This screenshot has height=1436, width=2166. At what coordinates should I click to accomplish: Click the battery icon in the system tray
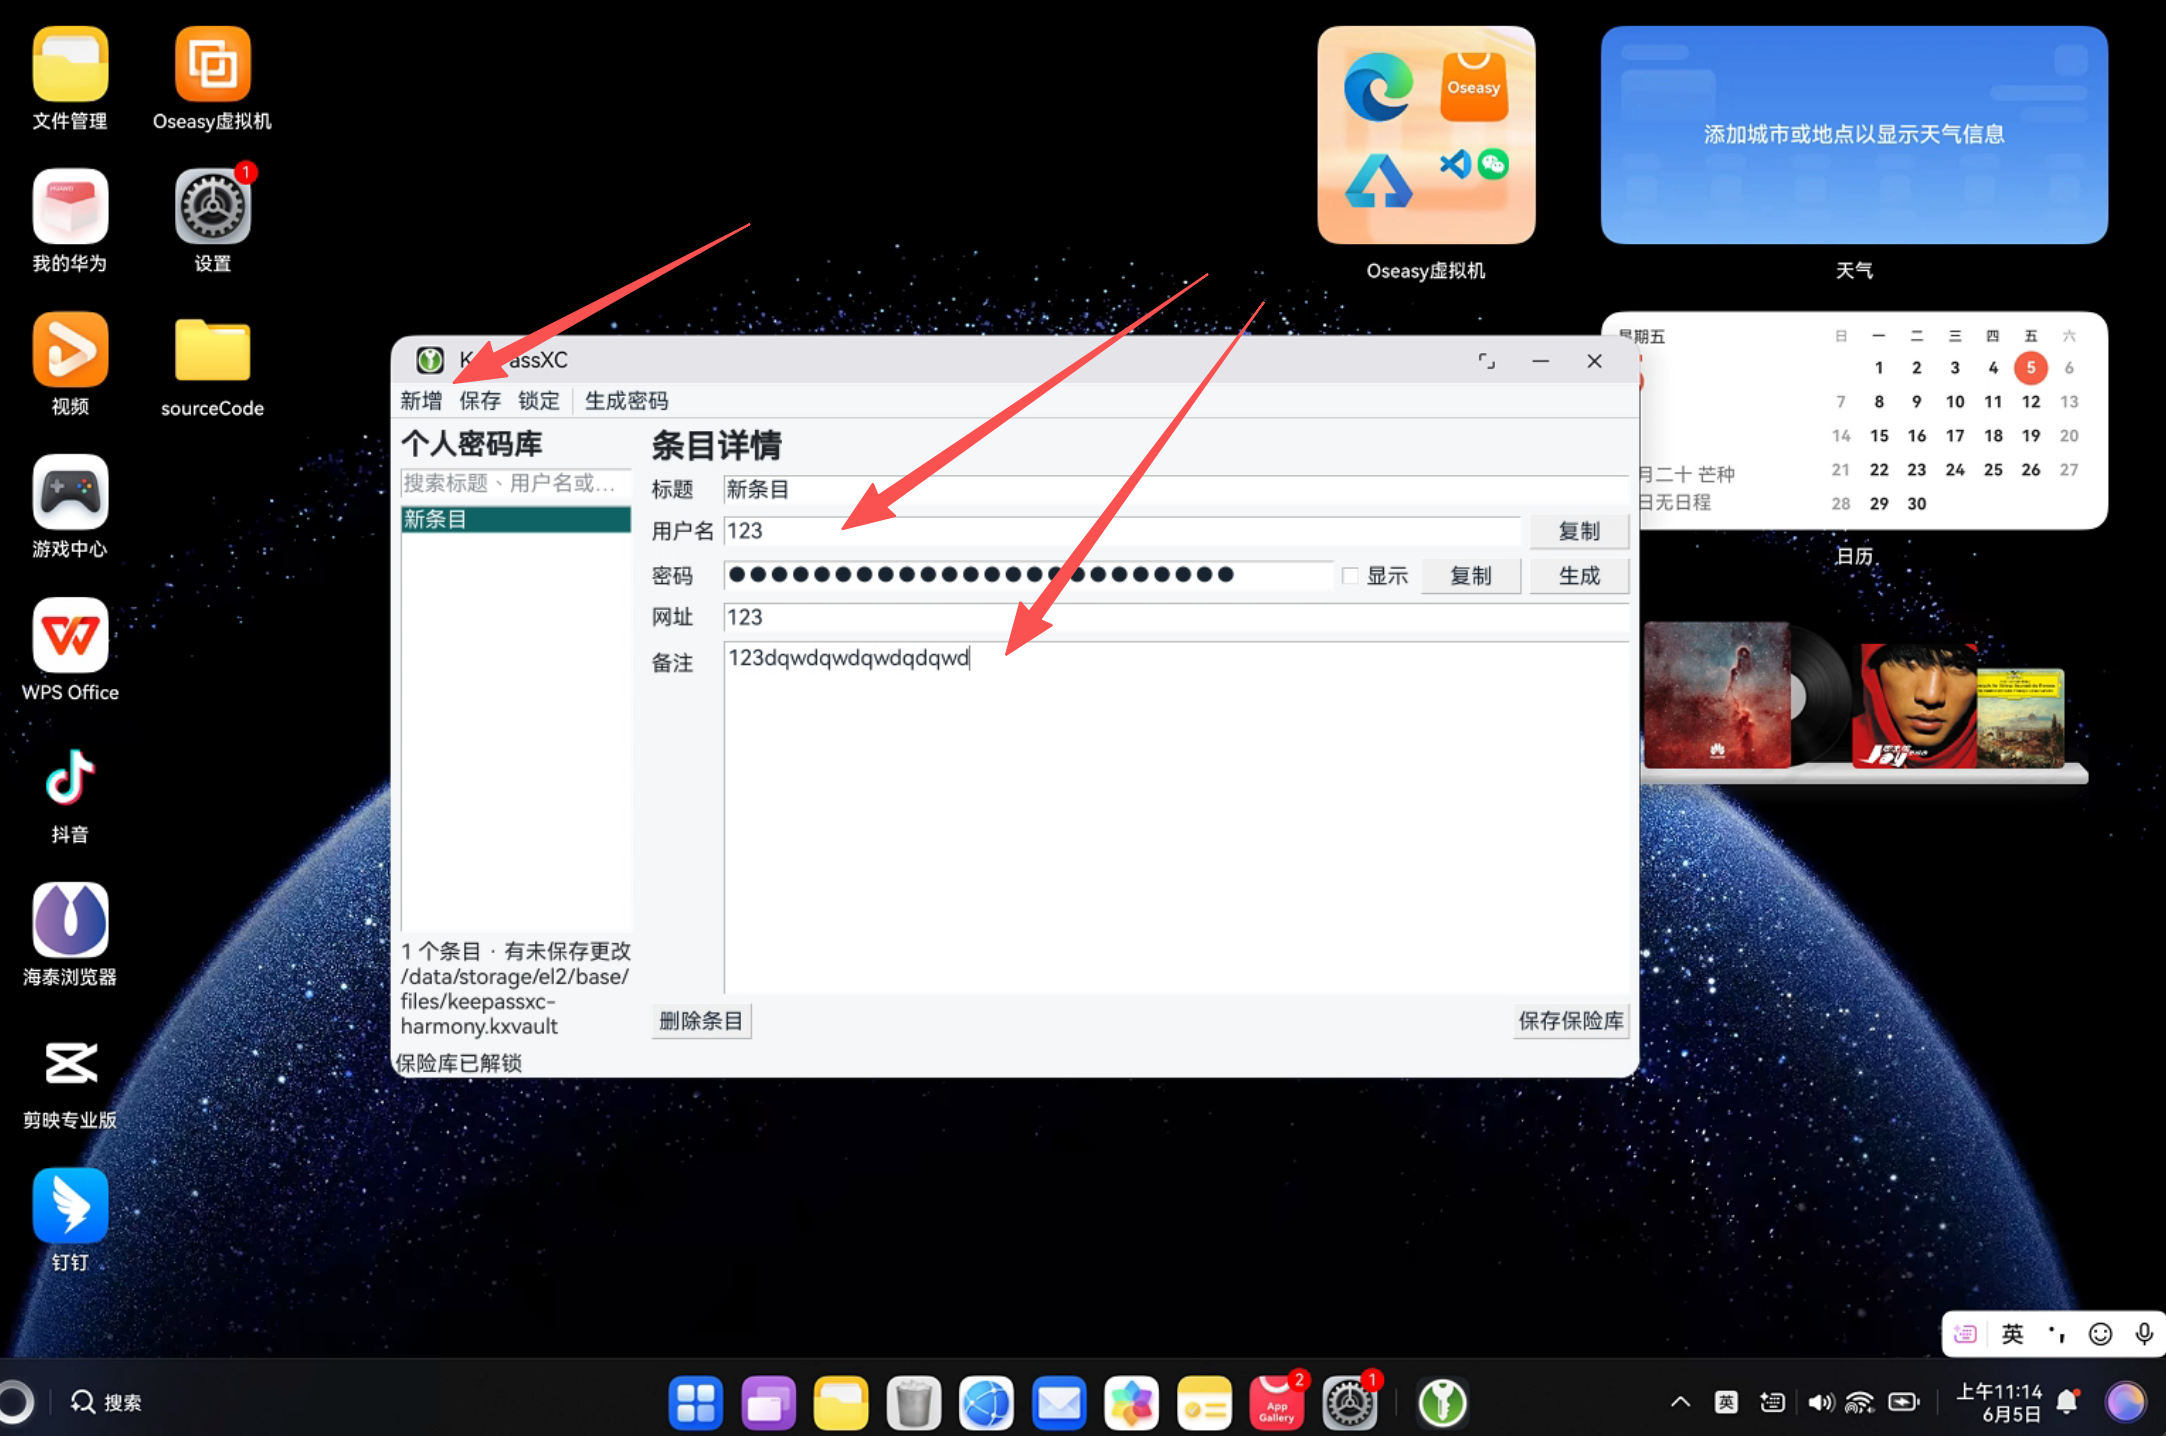(x=1904, y=1403)
